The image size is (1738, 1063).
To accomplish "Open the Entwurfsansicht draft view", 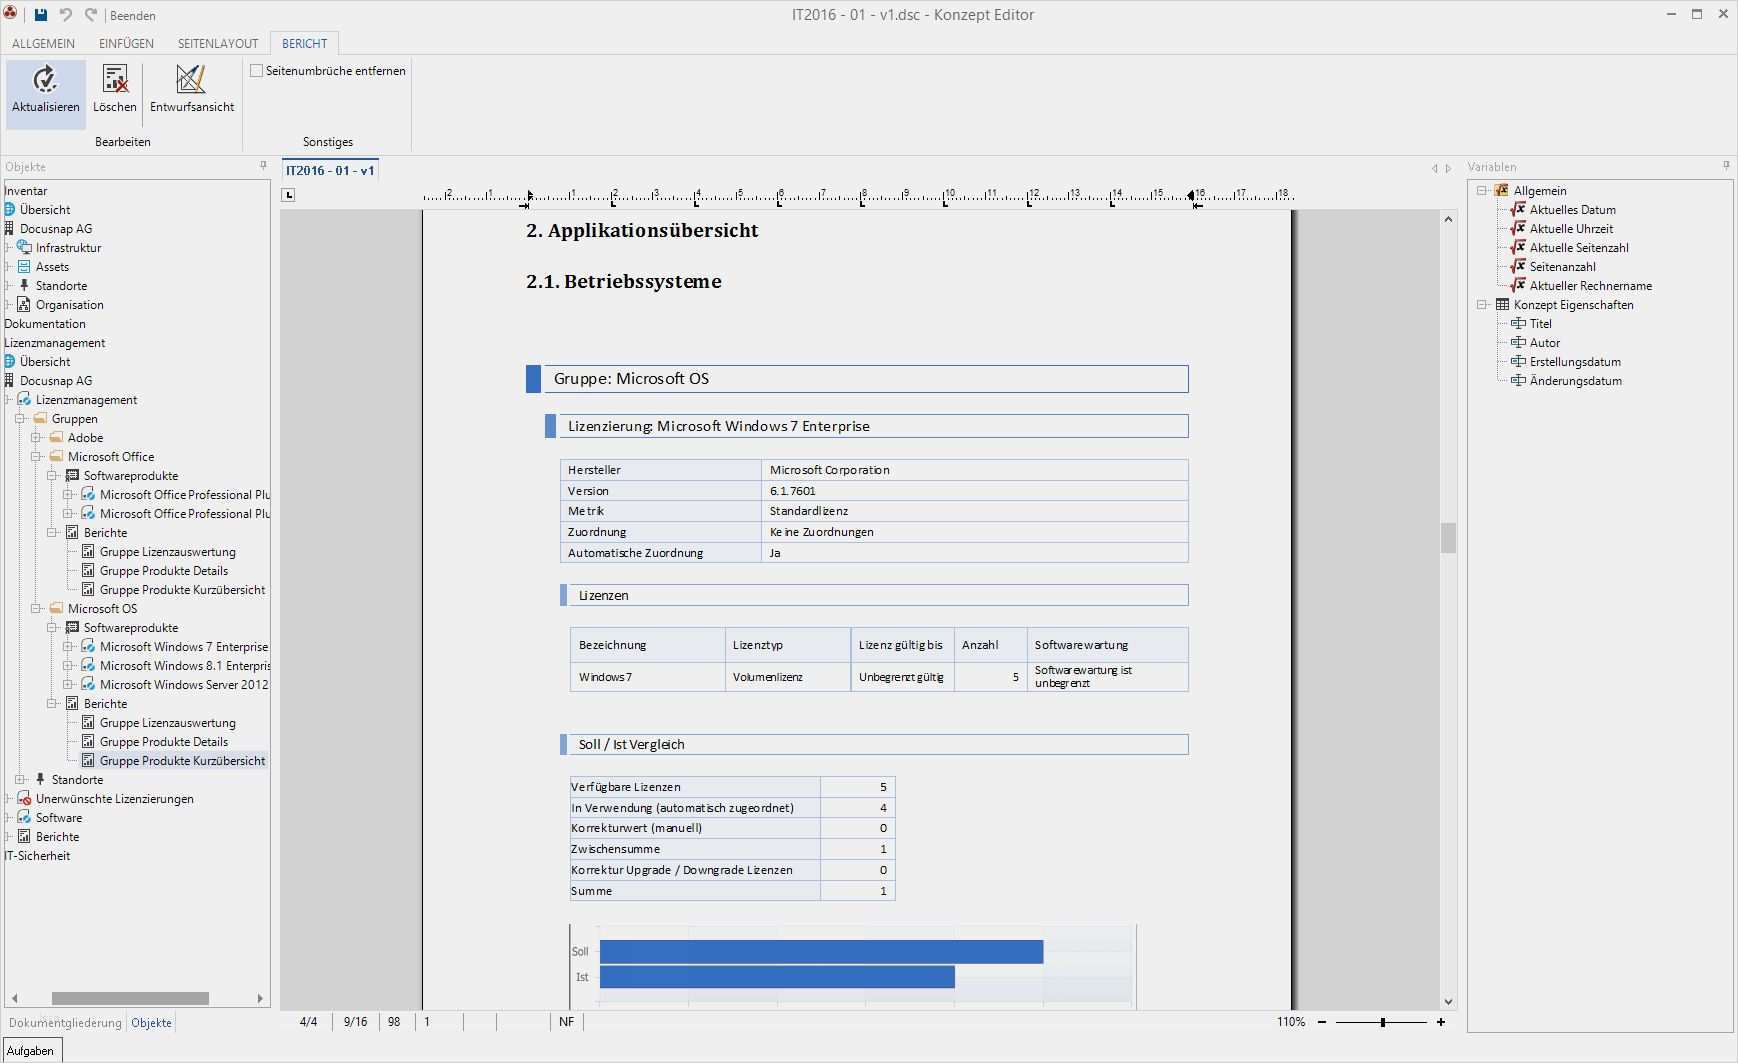I will (191, 80).
